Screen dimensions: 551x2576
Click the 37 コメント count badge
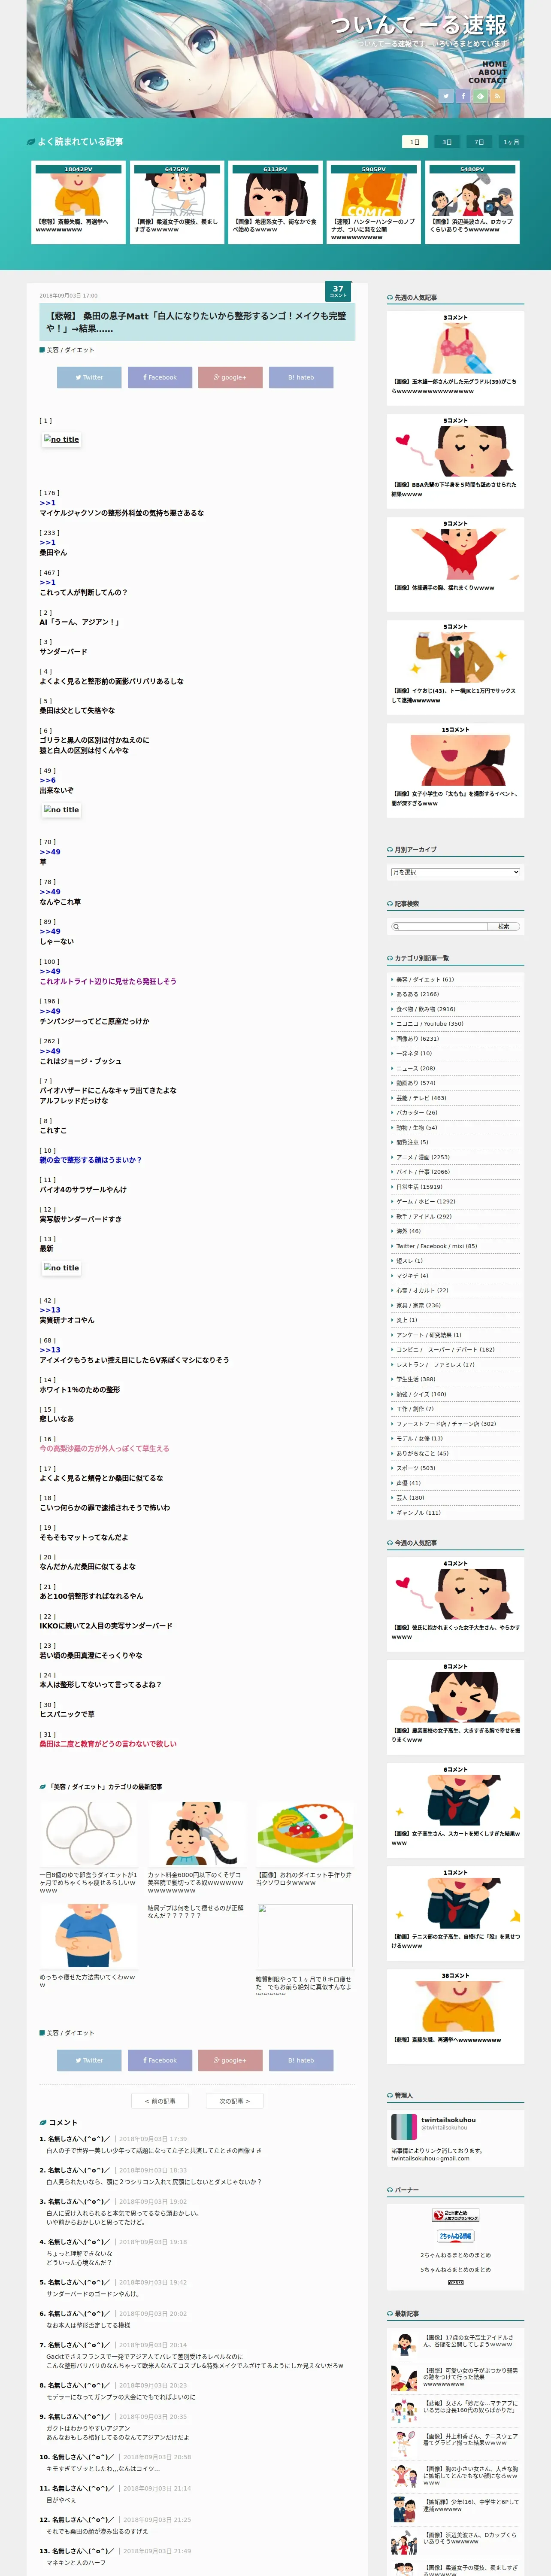(x=338, y=291)
